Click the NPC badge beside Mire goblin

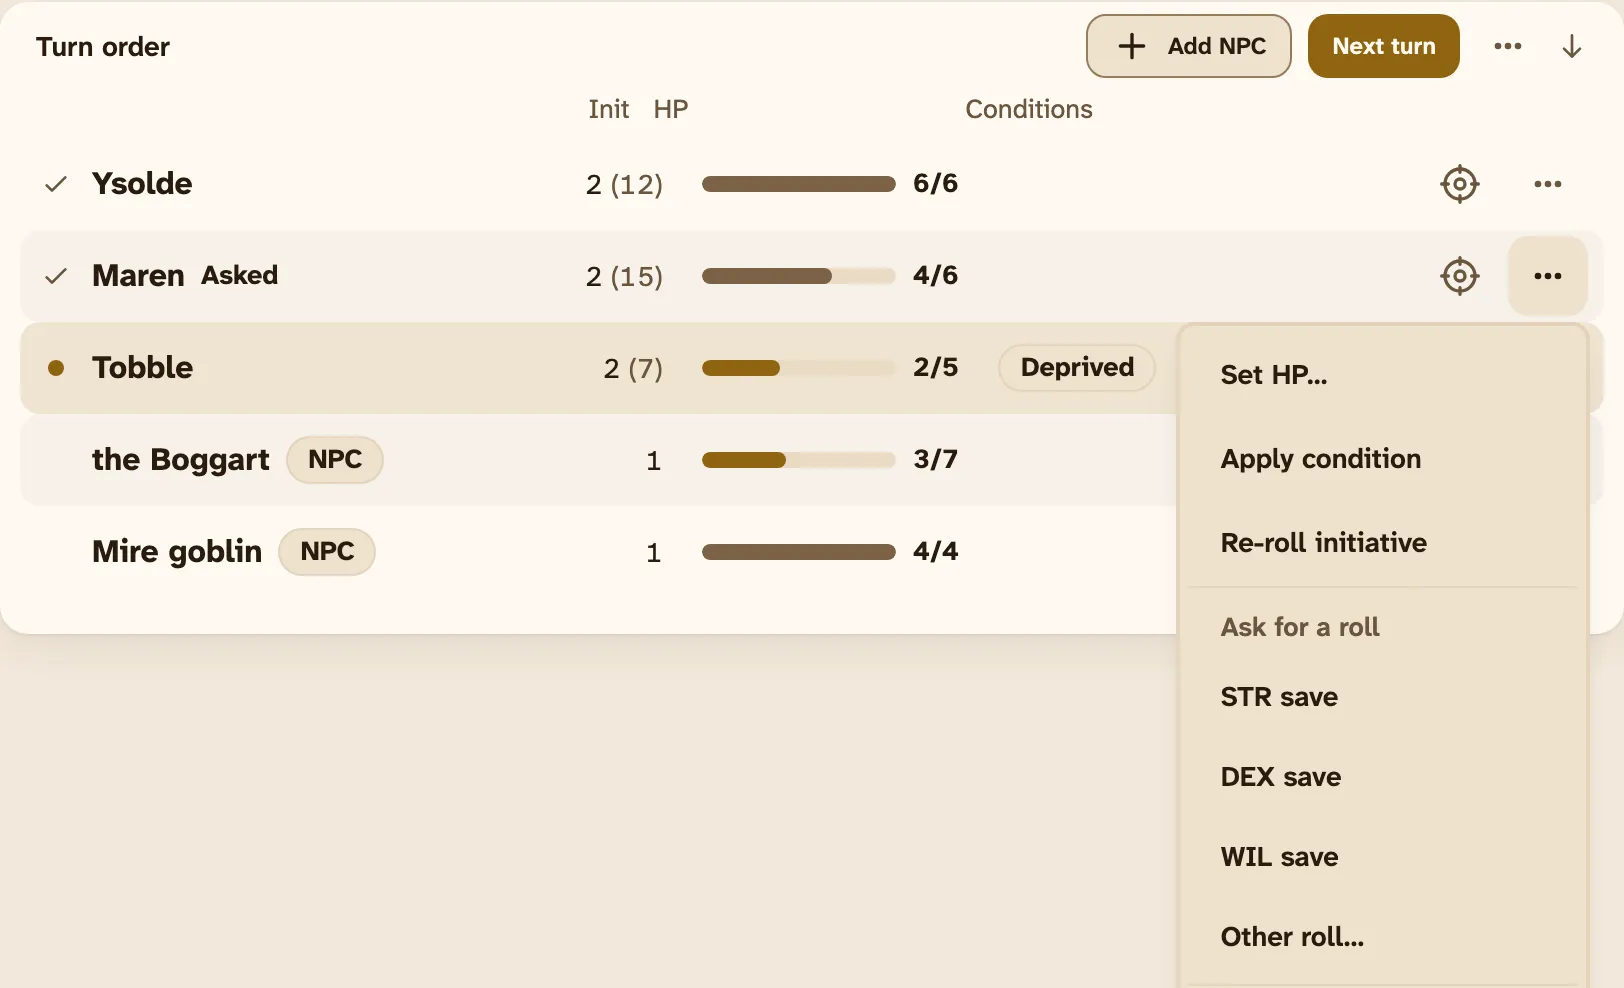click(x=327, y=552)
